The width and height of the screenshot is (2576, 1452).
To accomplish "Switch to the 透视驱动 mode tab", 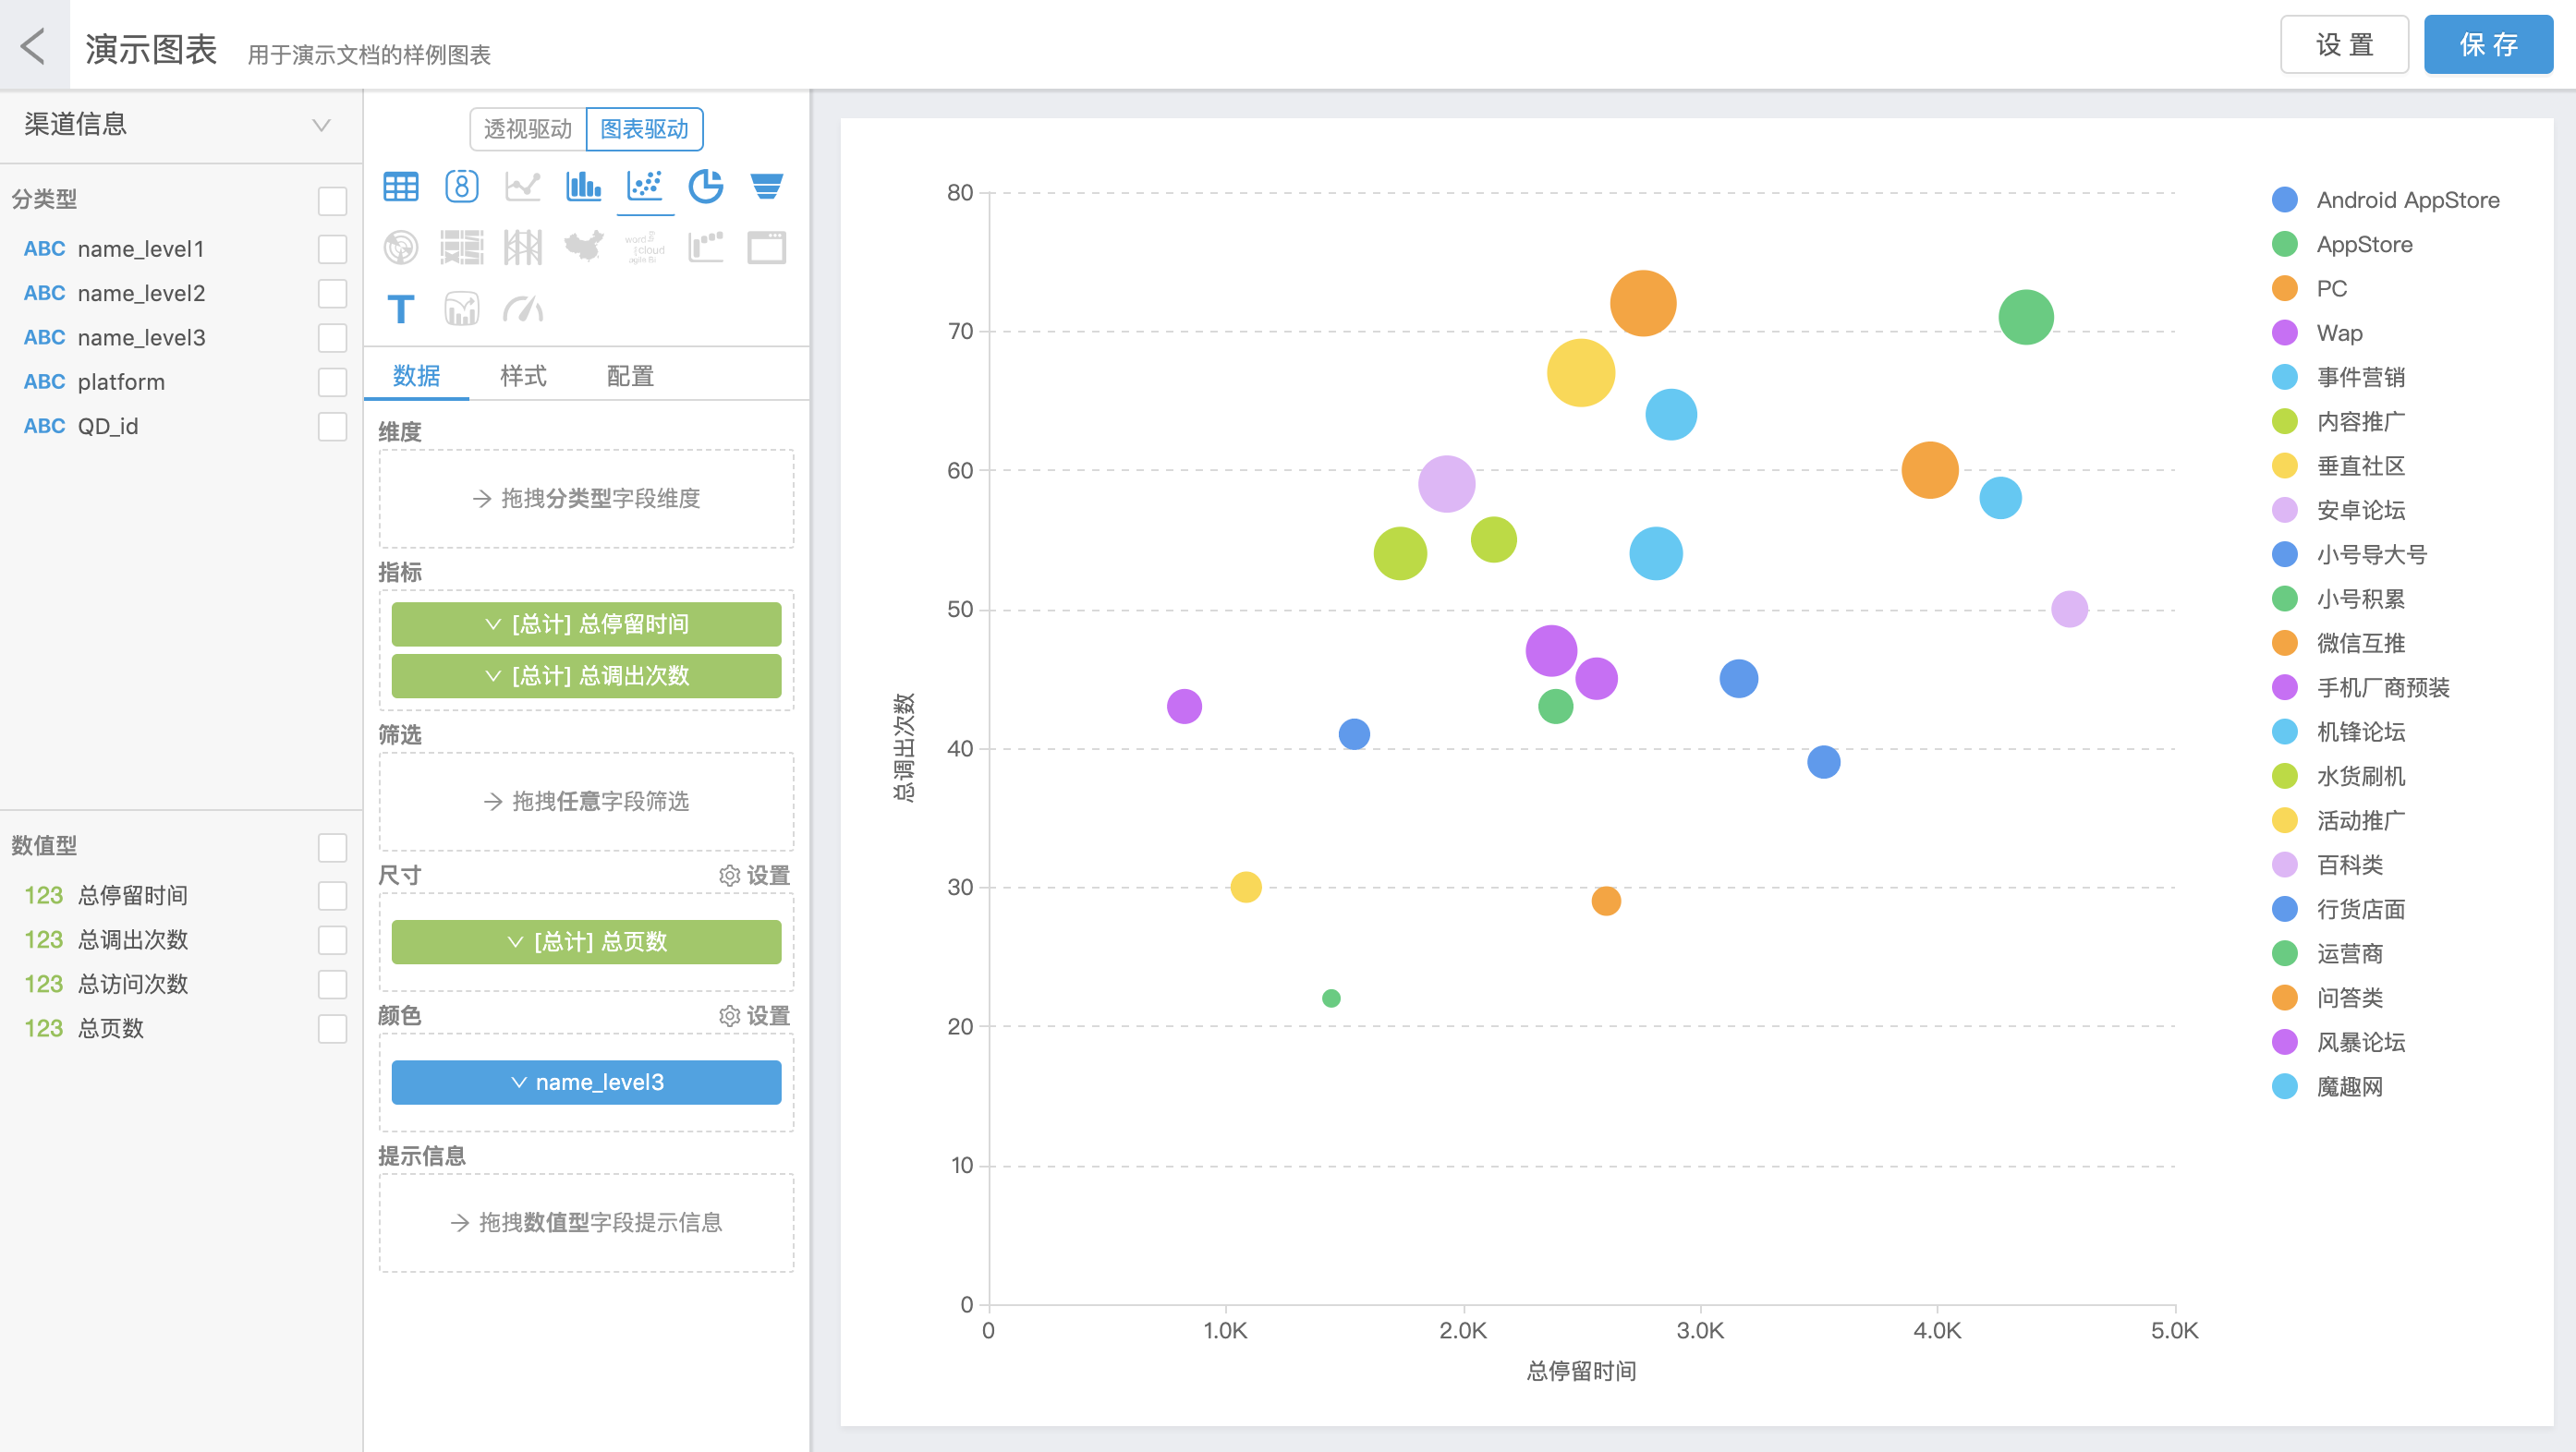I will tap(527, 129).
